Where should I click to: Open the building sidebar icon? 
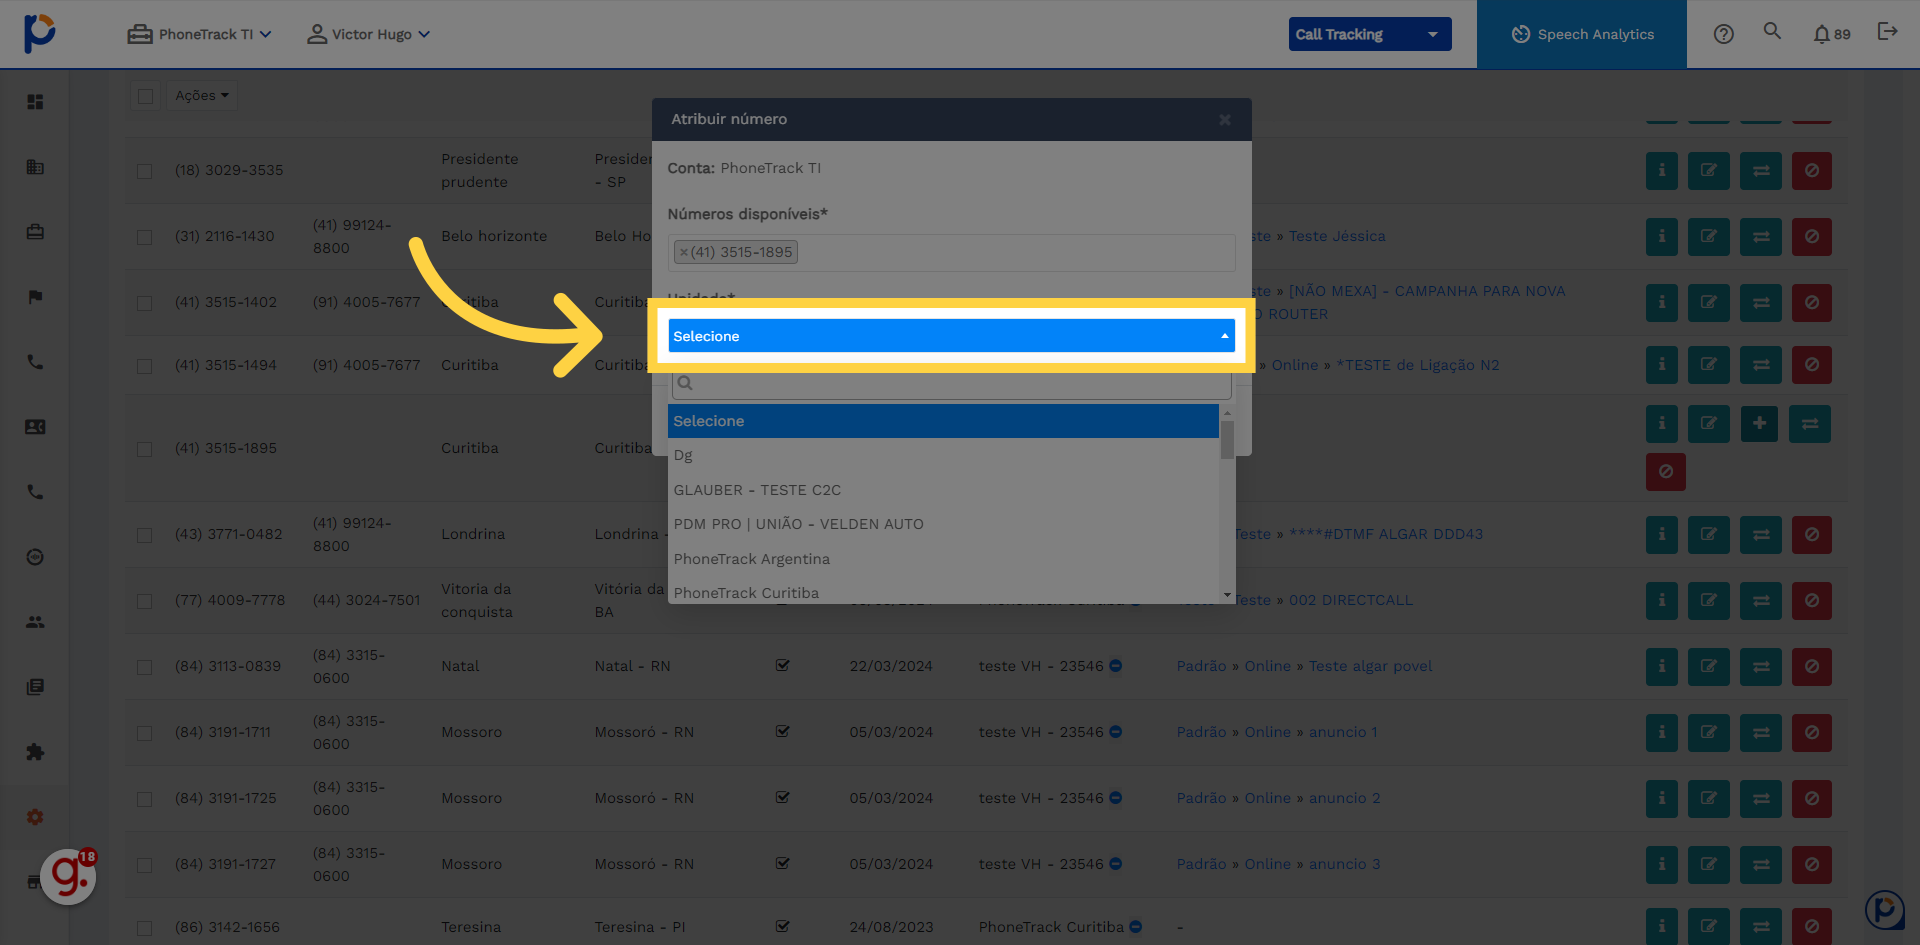tap(35, 167)
